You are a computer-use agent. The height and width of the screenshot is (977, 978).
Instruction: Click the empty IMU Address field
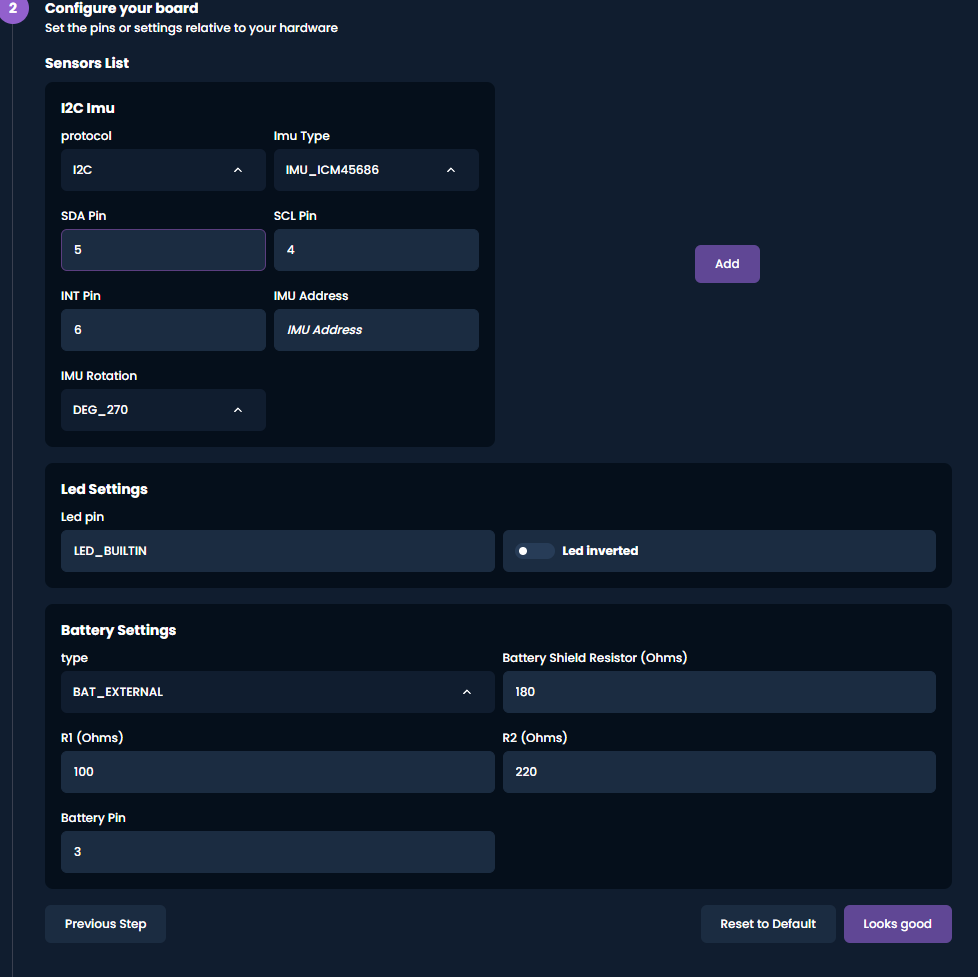pos(376,330)
